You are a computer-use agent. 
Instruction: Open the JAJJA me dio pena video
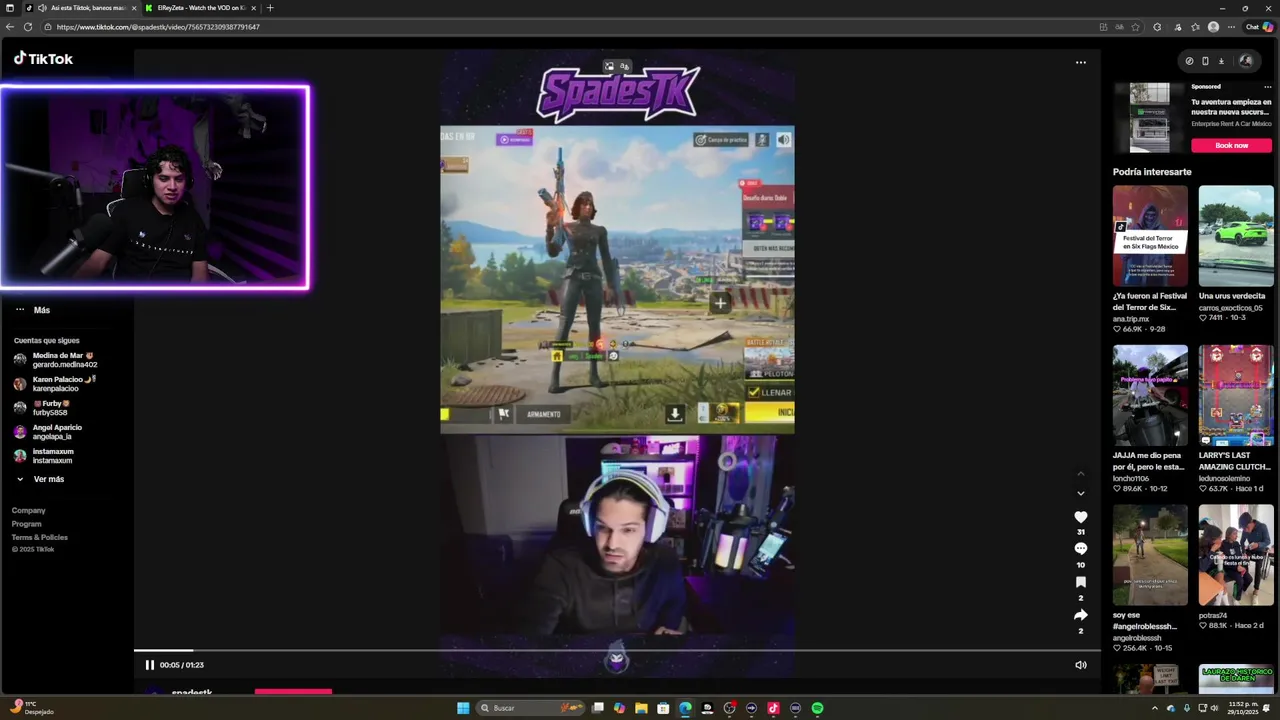point(1150,396)
